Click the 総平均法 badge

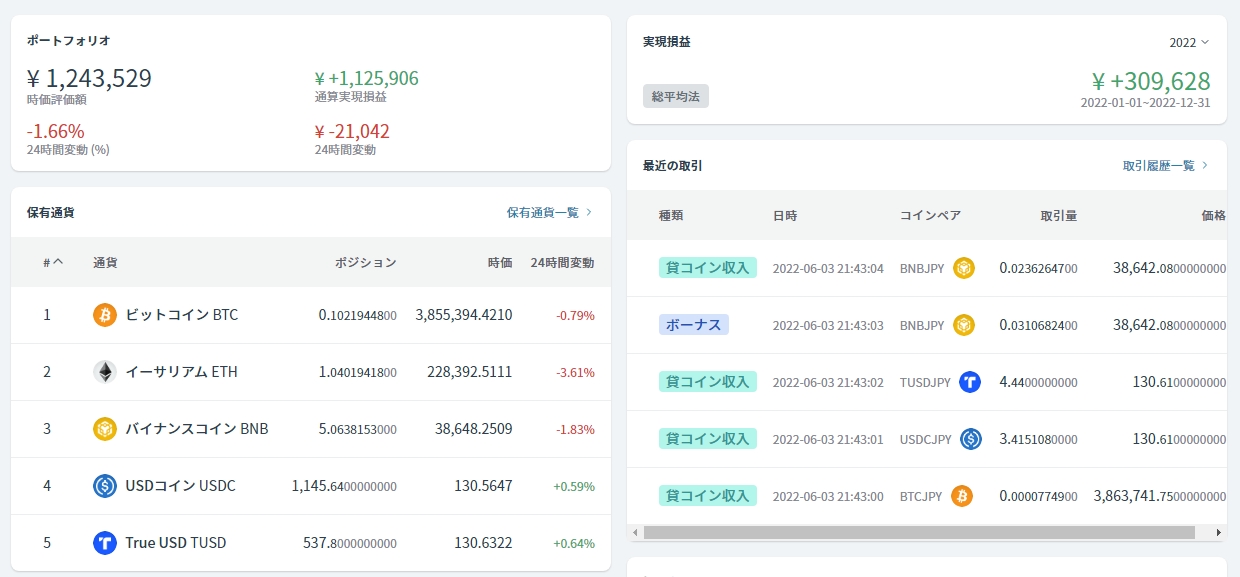(x=675, y=96)
